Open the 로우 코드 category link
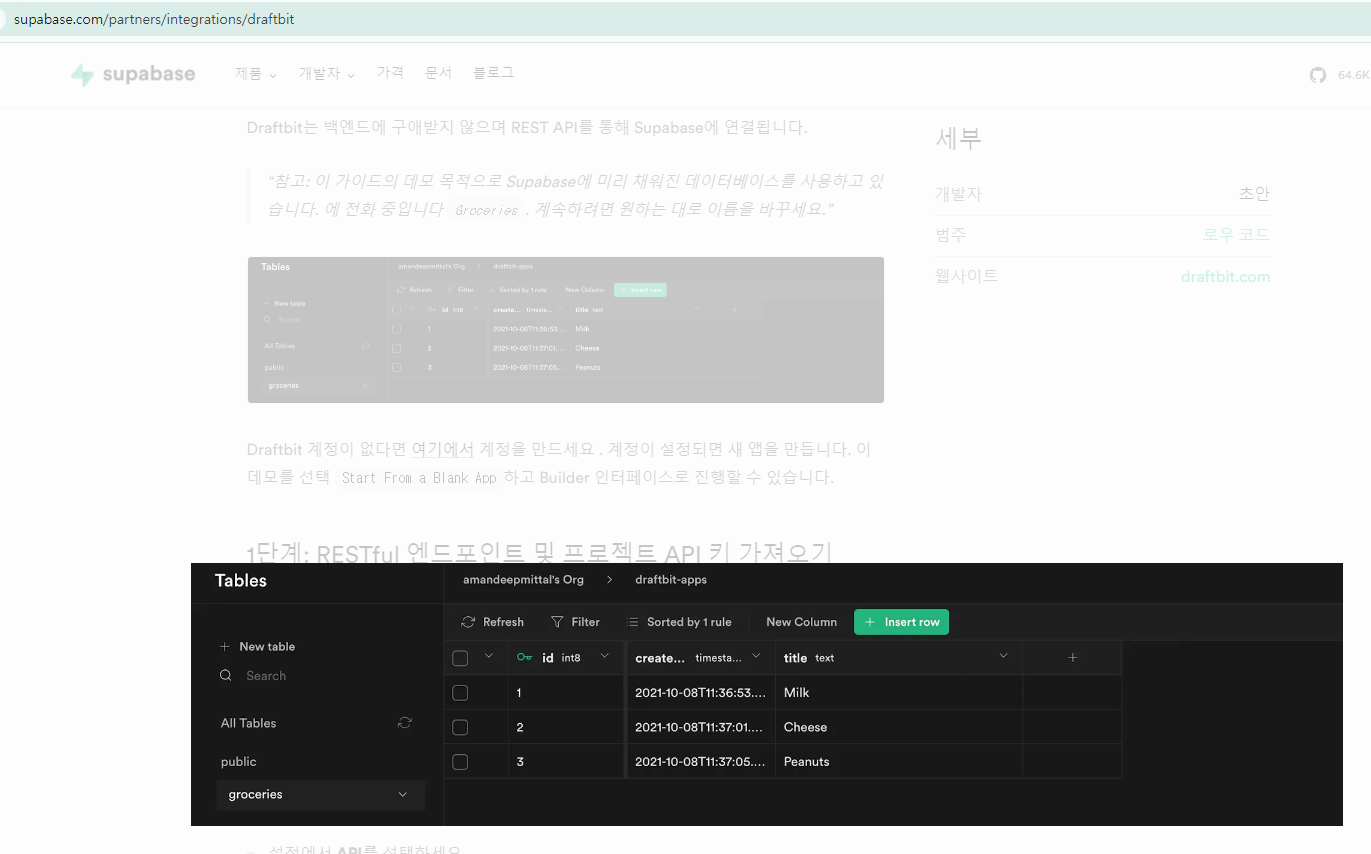Screen dimensions: 1371x854 click(1236, 235)
